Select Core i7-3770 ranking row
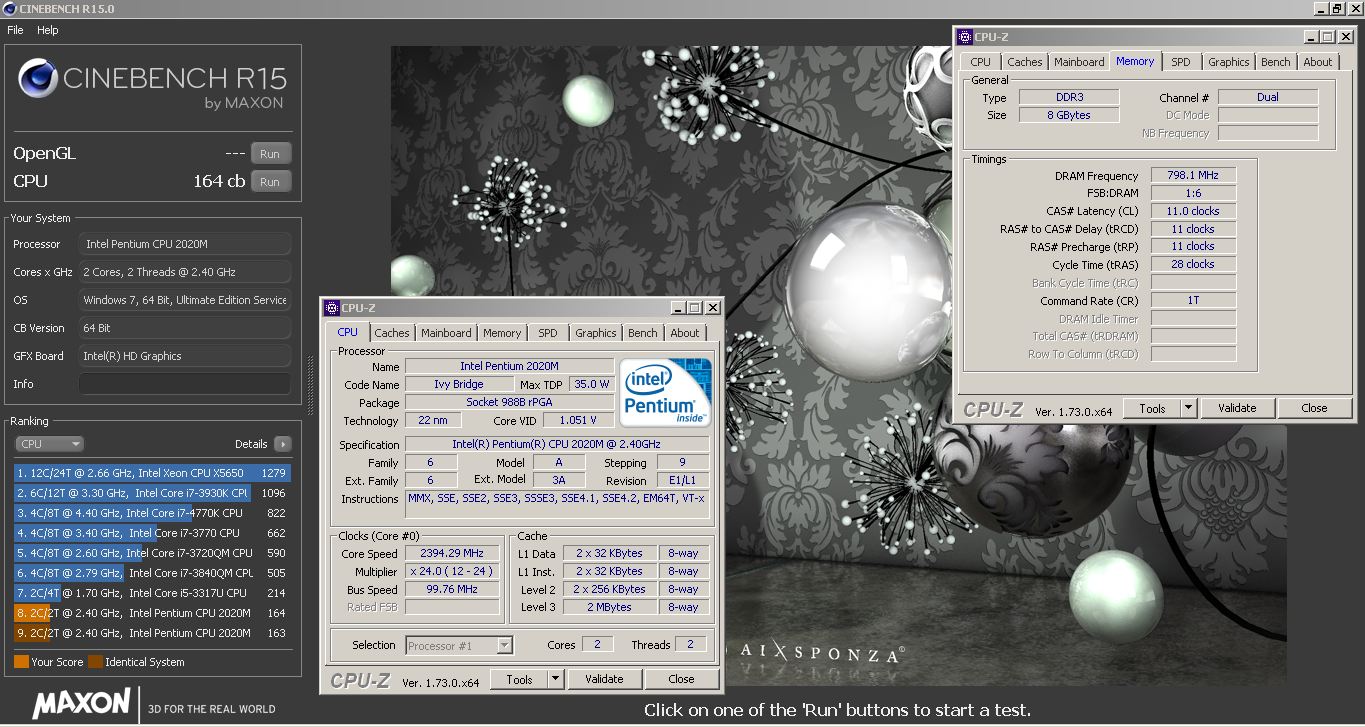Screen dimensions: 1365x727 [x=152, y=533]
